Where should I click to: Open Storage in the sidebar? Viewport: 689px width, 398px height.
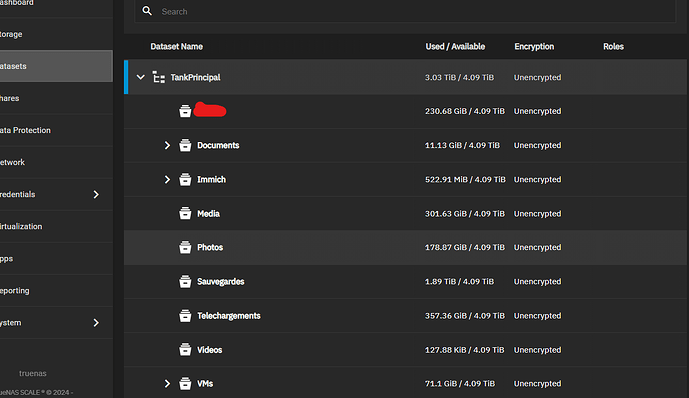point(56,34)
